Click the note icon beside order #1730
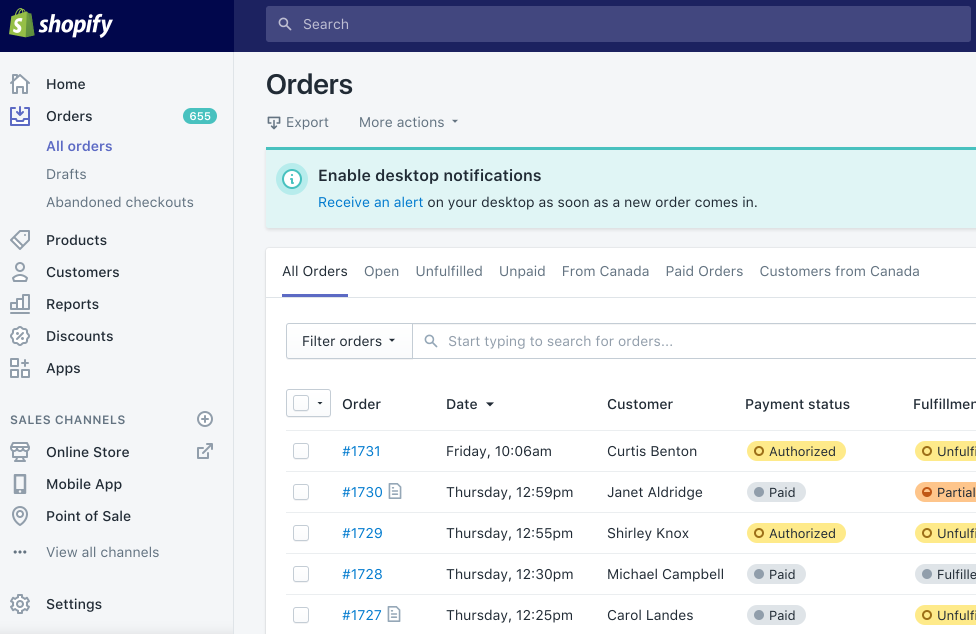Image resolution: width=976 pixels, height=634 pixels. tap(395, 491)
